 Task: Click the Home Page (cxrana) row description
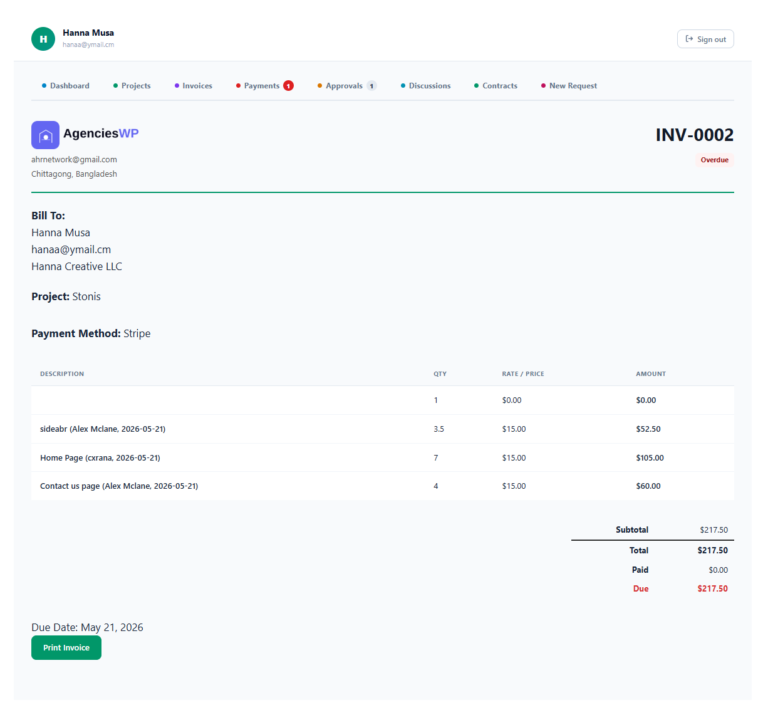[x=100, y=458]
